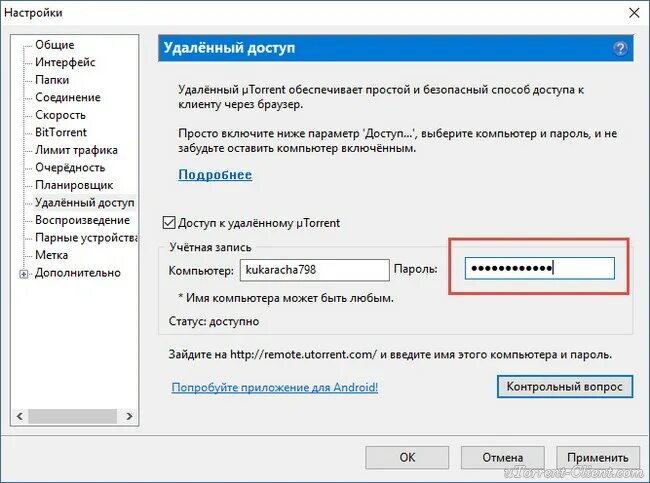Viewport: 650px width, 483px height.
Task: Toggle the 'Доступ к удалённому µTorrent' checkbox
Action: [169, 223]
